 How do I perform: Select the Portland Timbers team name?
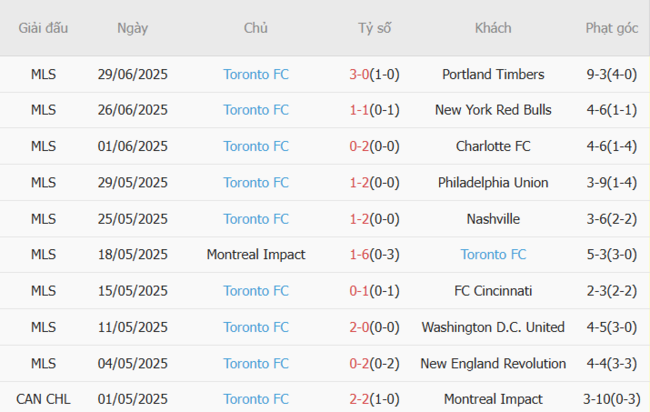point(493,74)
